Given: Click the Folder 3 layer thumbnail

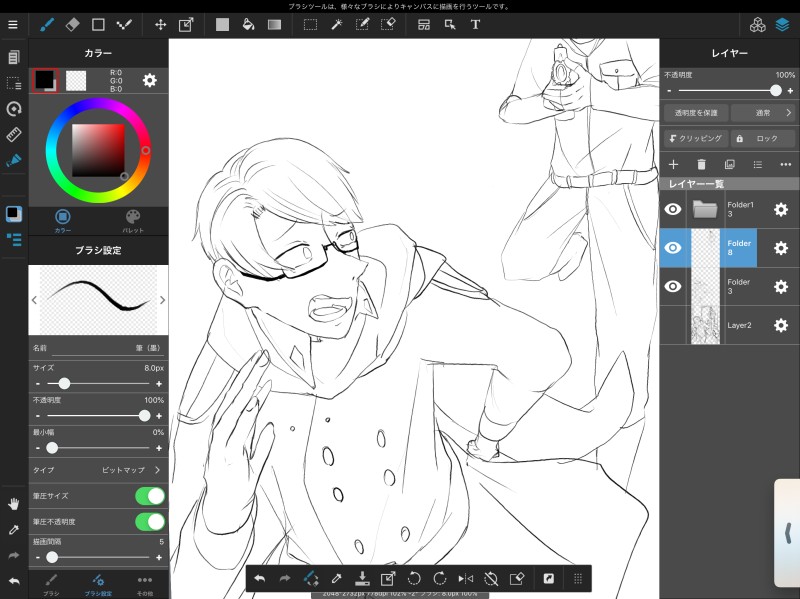Looking at the screenshot, I should [705, 286].
